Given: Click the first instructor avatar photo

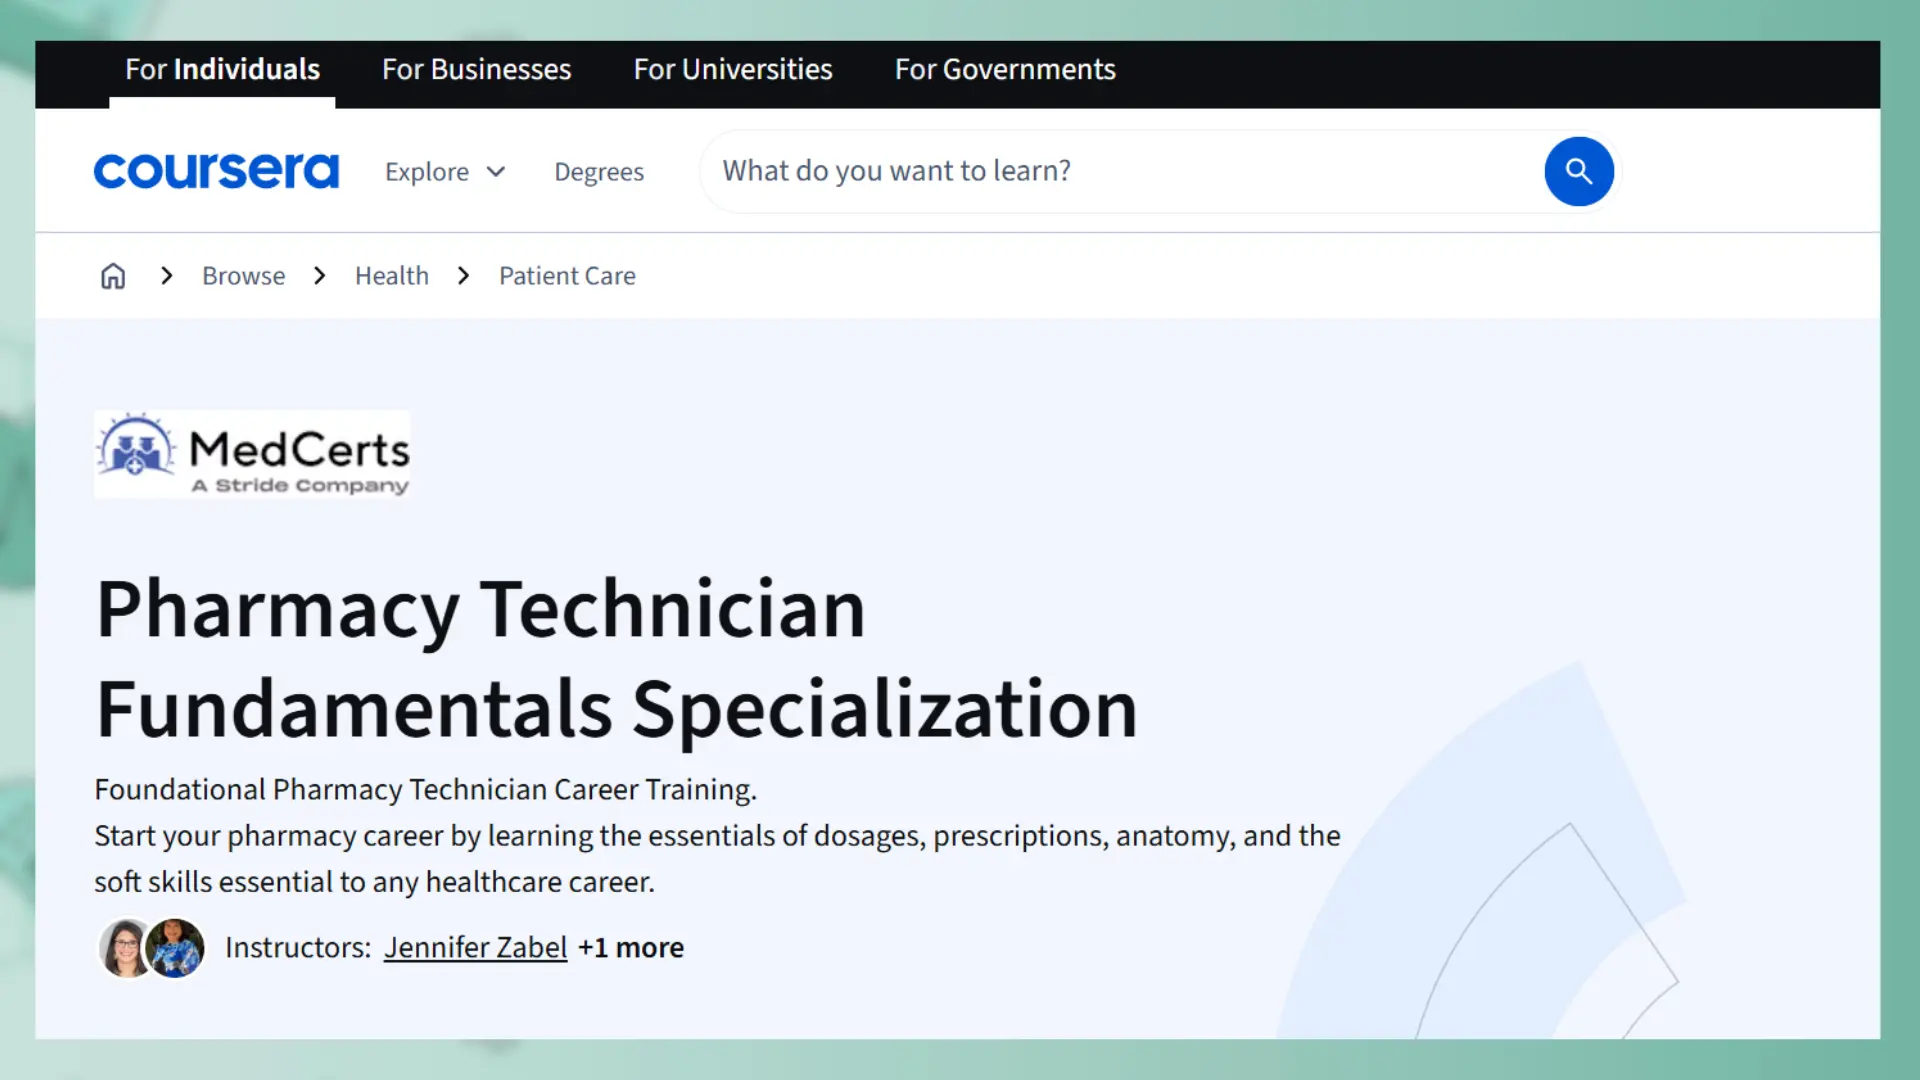Looking at the screenshot, I should 126,948.
